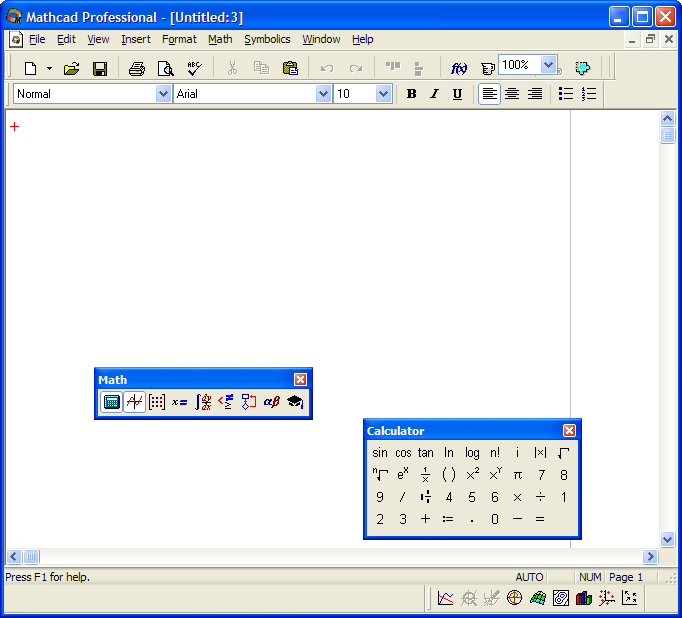Click the log button in Calculator
The height and width of the screenshot is (618, 682).
click(x=472, y=453)
